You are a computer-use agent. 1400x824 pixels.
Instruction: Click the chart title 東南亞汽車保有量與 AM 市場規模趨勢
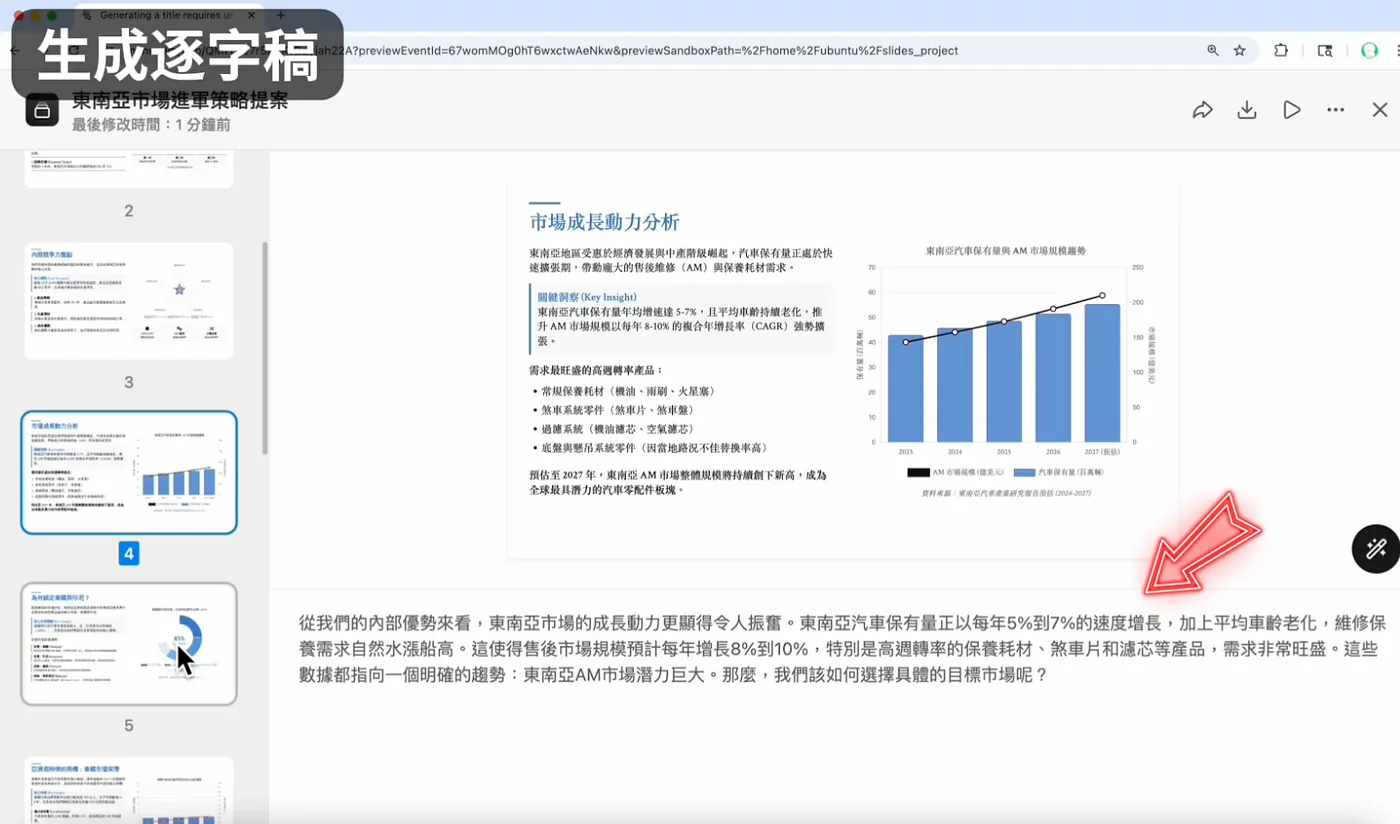pos(1005,251)
